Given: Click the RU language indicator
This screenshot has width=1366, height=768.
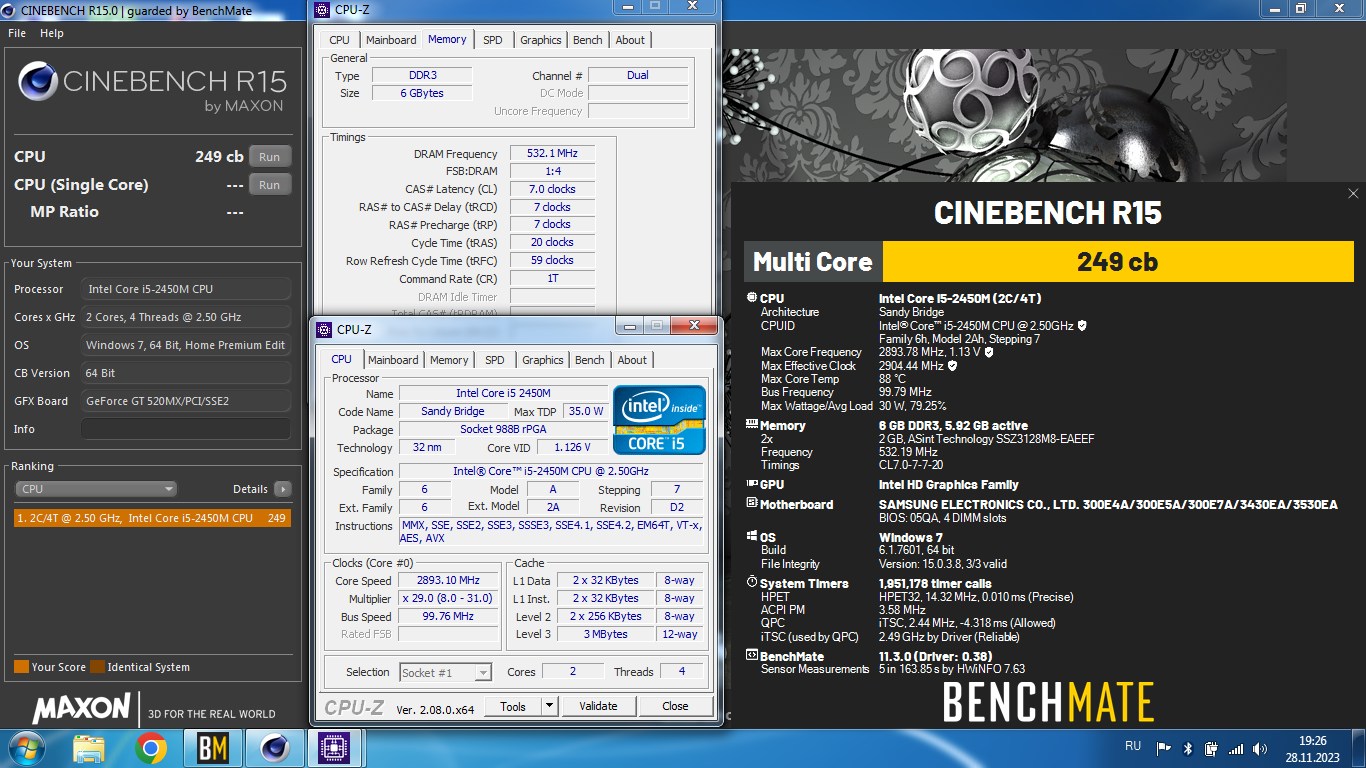Looking at the screenshot, I should [x=1133, y=746].
